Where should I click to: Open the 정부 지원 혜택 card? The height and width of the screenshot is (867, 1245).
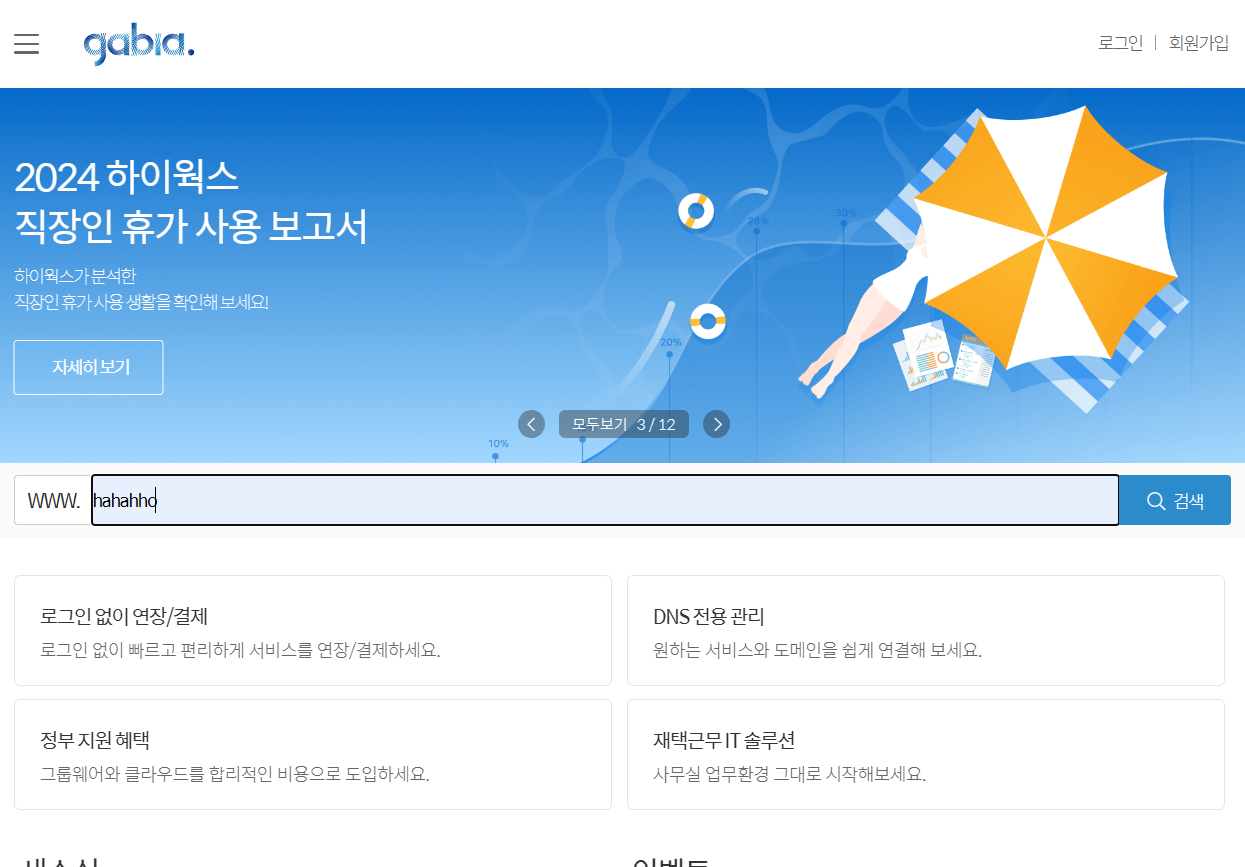click(313, 754)
